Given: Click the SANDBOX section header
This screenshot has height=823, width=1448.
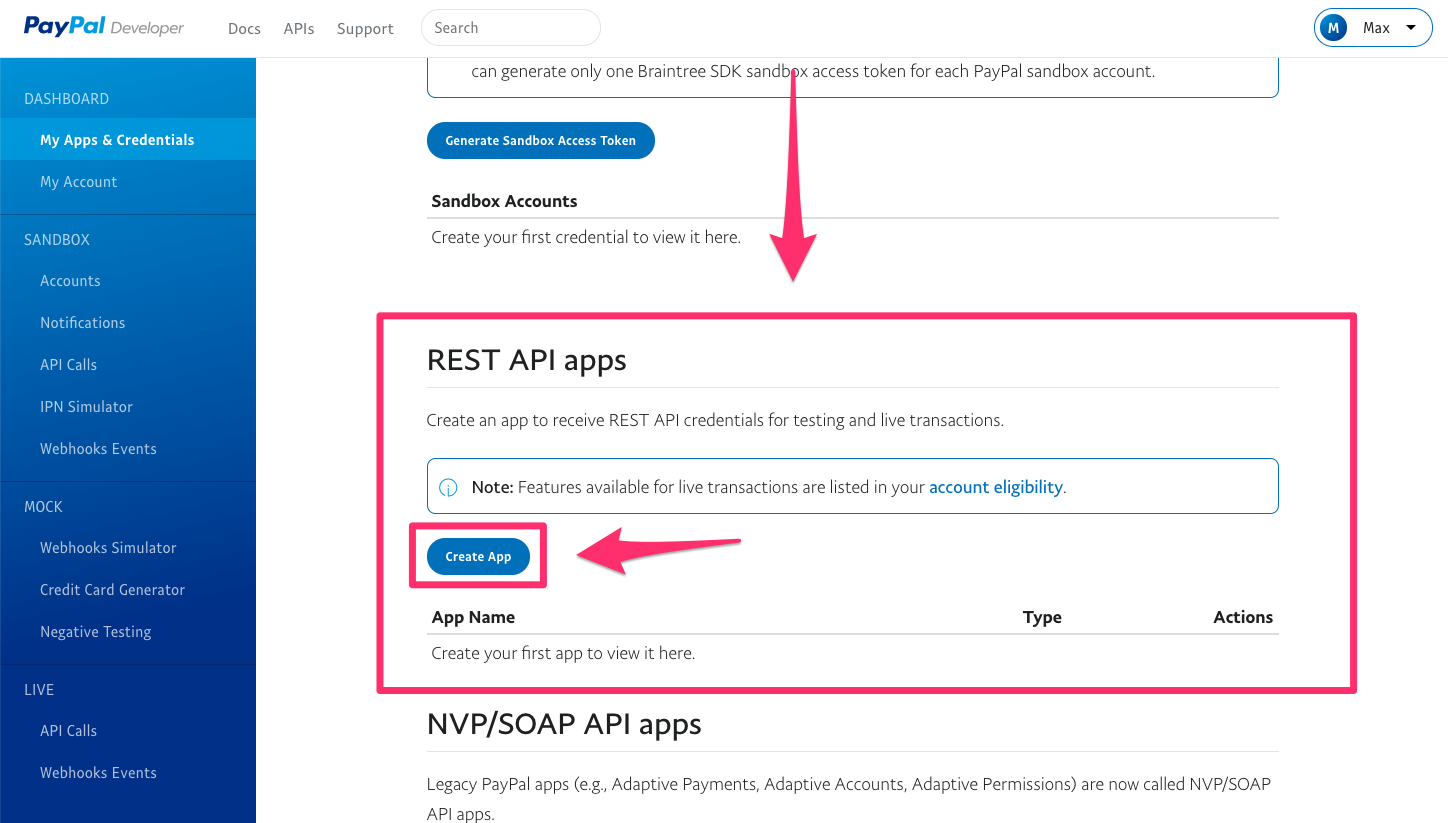Looking at the screenshot, I should click(x=57, y=240).
